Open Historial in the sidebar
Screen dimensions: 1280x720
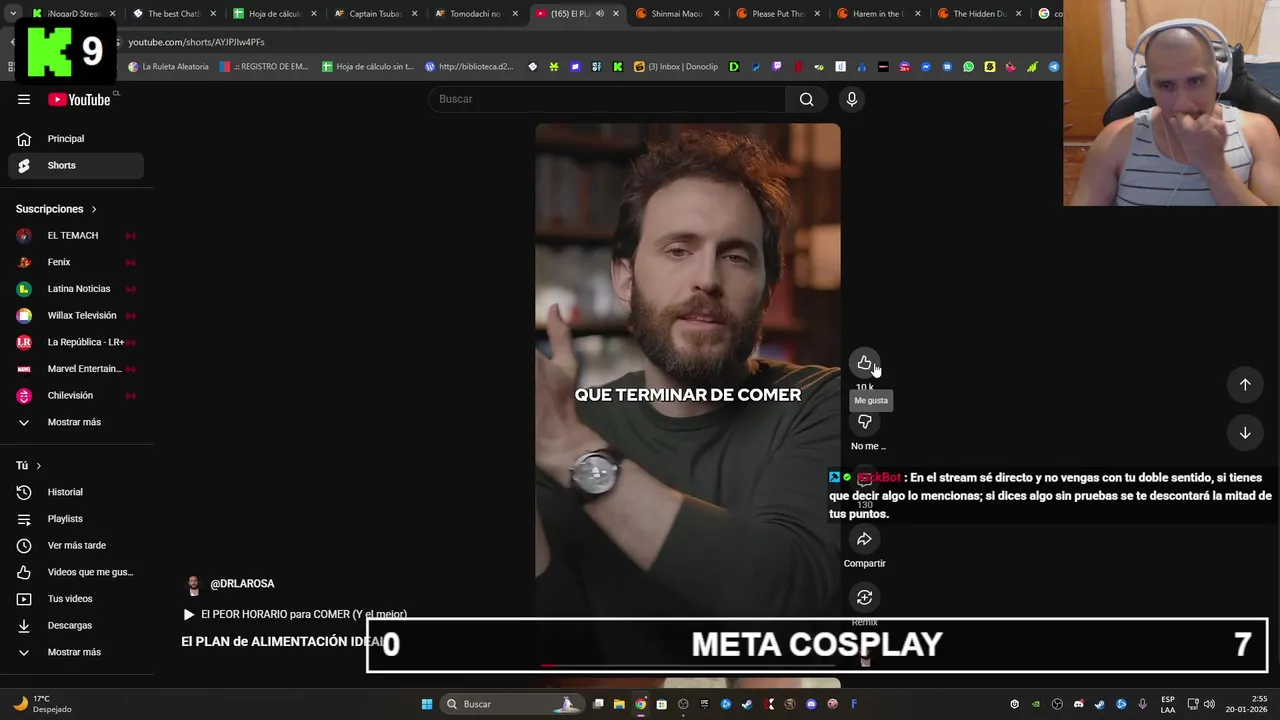76,492
